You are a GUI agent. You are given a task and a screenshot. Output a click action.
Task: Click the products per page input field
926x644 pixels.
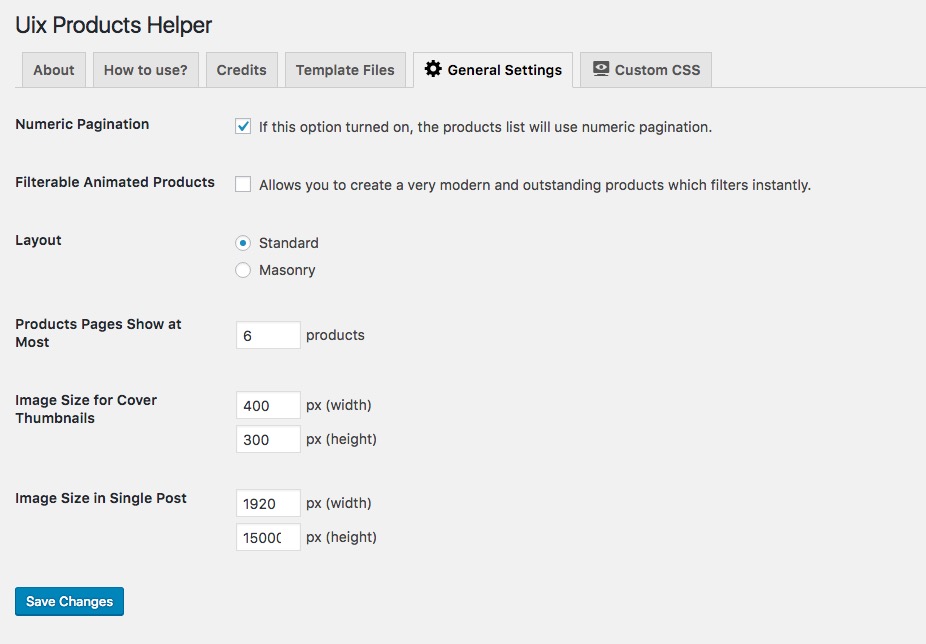point(268,335)
